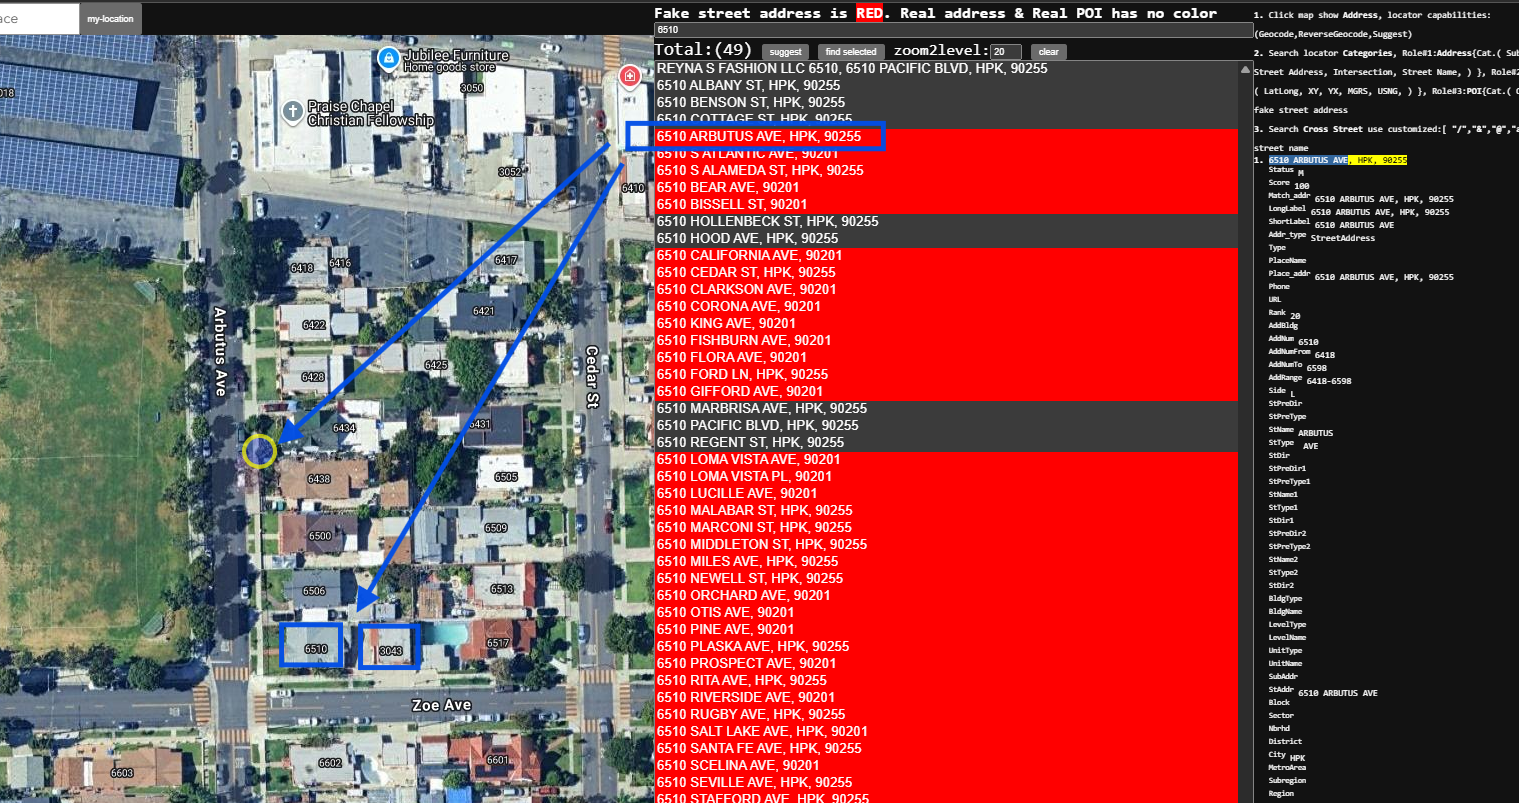Viewport: 1519px width, 803px height.
Task: Click the place search field on map
Action: (38, 19)
